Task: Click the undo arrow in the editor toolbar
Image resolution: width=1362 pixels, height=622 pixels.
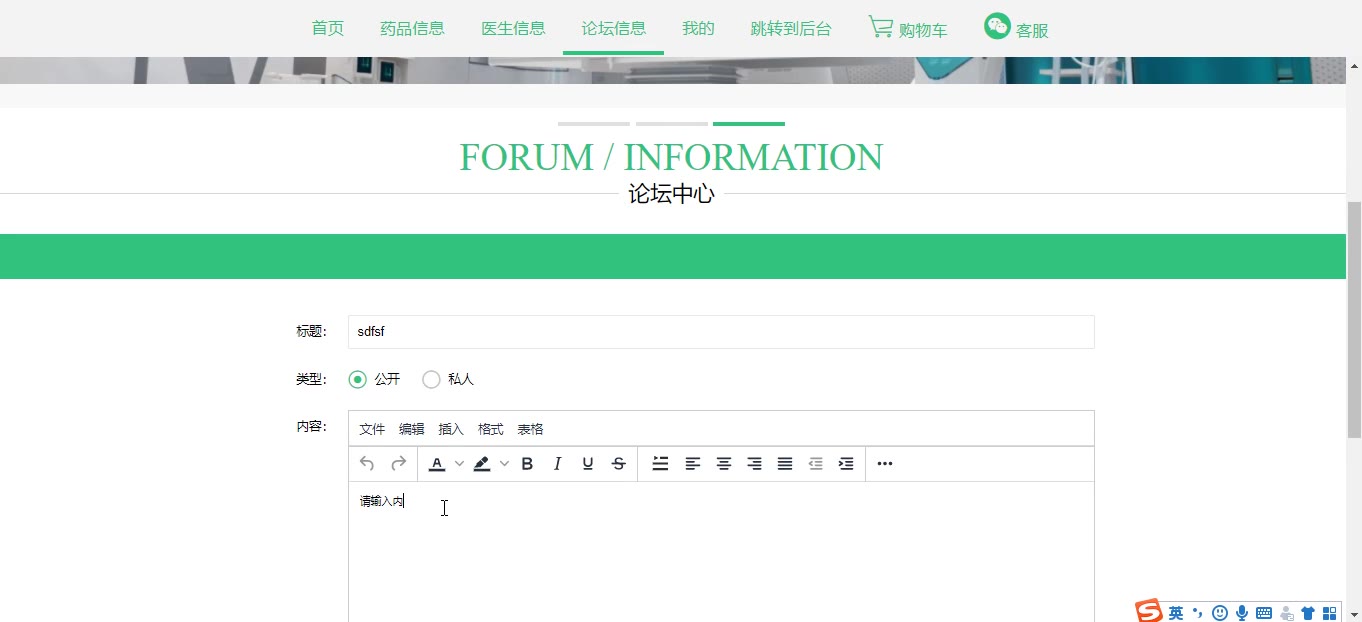Action: tap(367, 464)
